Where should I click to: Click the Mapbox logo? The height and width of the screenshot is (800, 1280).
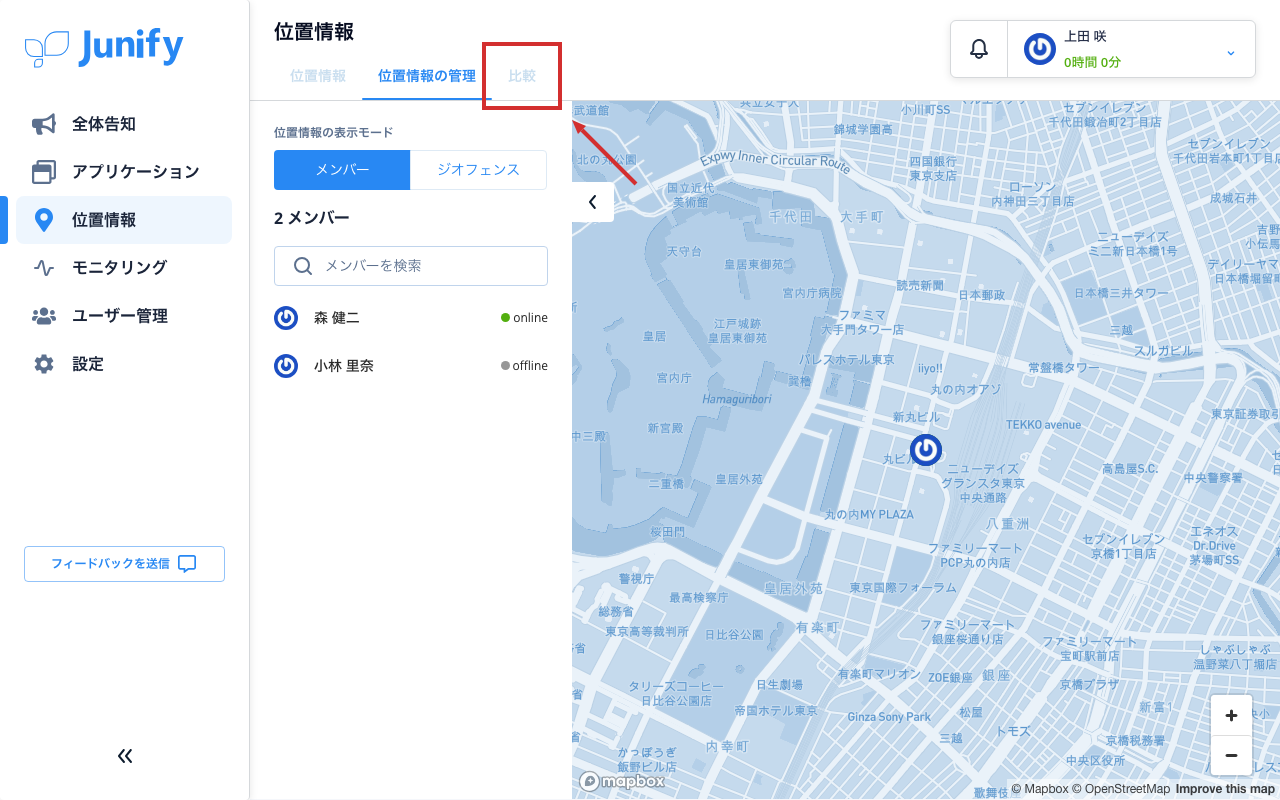[622, 781]
